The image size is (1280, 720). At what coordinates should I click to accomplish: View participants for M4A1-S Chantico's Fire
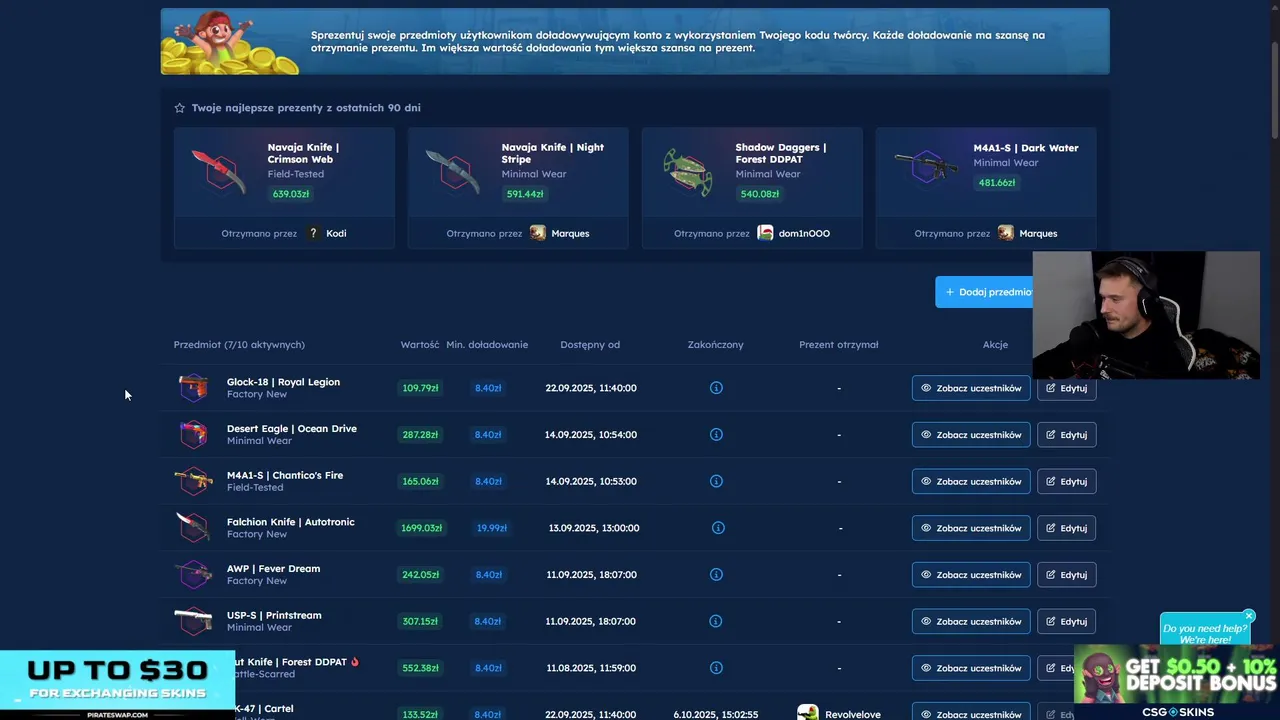pyautogui.click(x=971, y=481)
